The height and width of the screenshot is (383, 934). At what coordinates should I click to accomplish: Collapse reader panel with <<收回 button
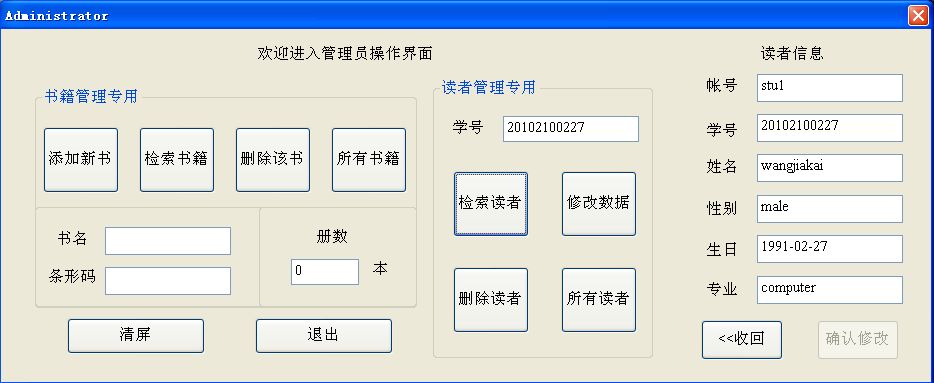[742, 340]
